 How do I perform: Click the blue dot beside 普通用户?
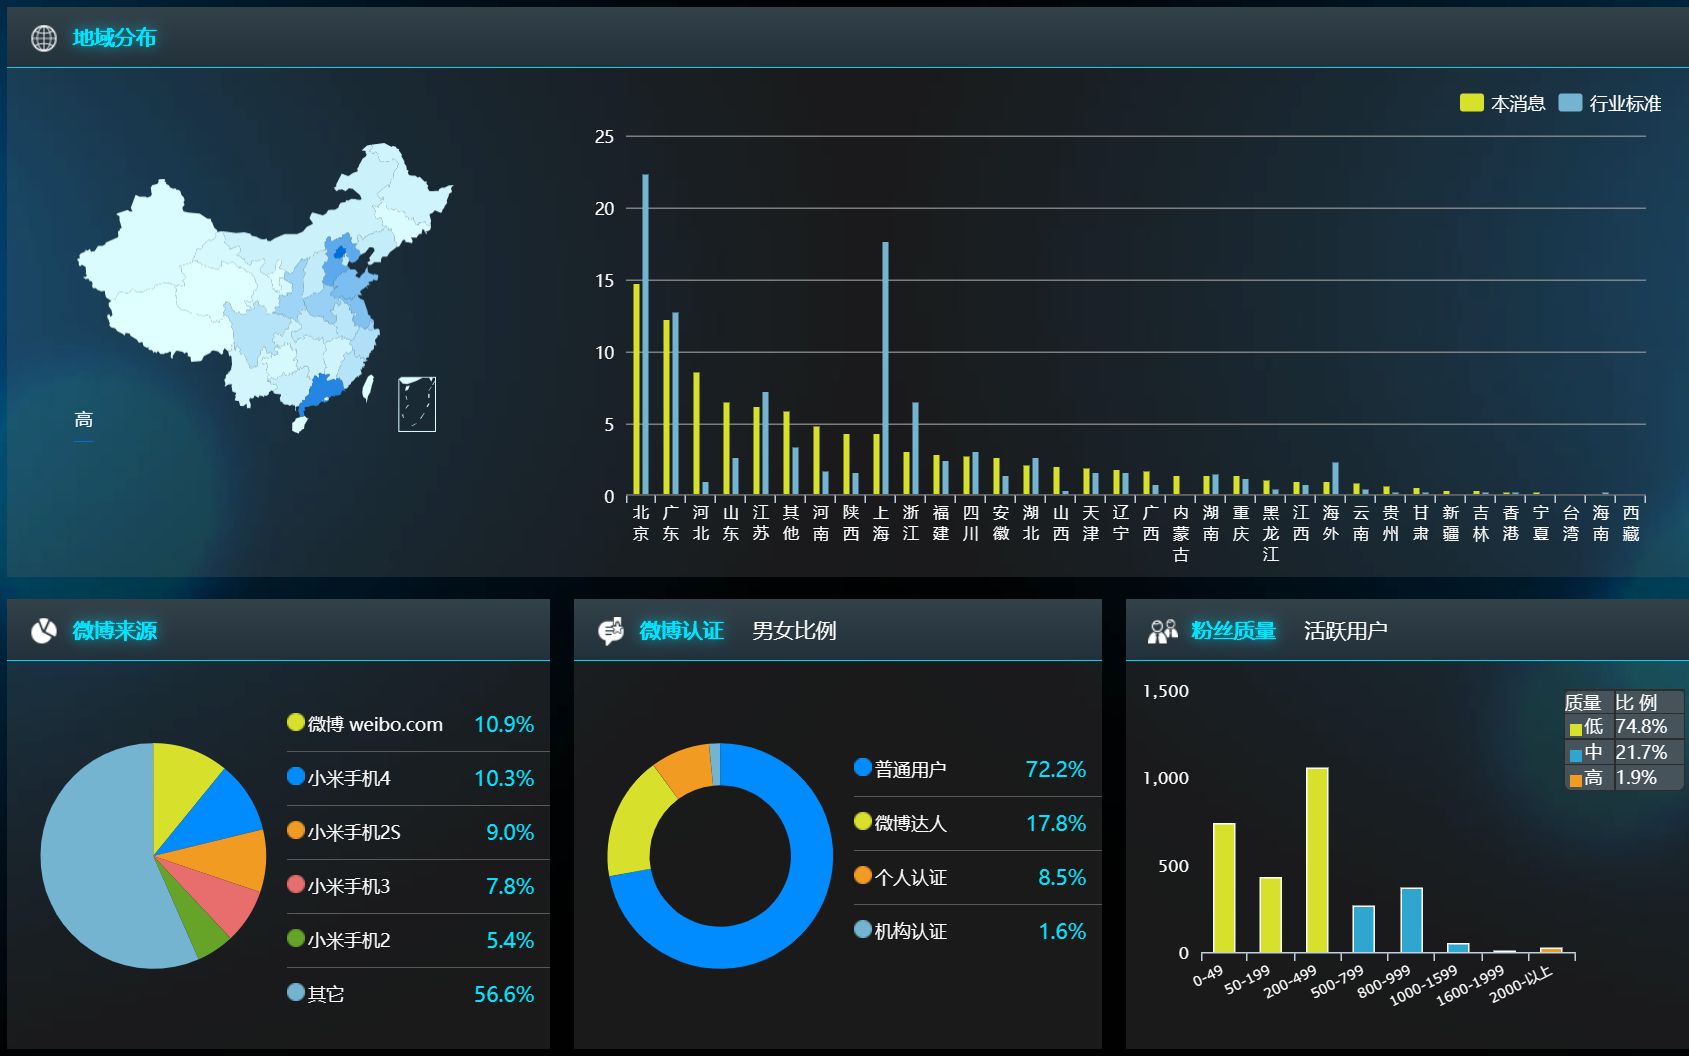(863, 767)
